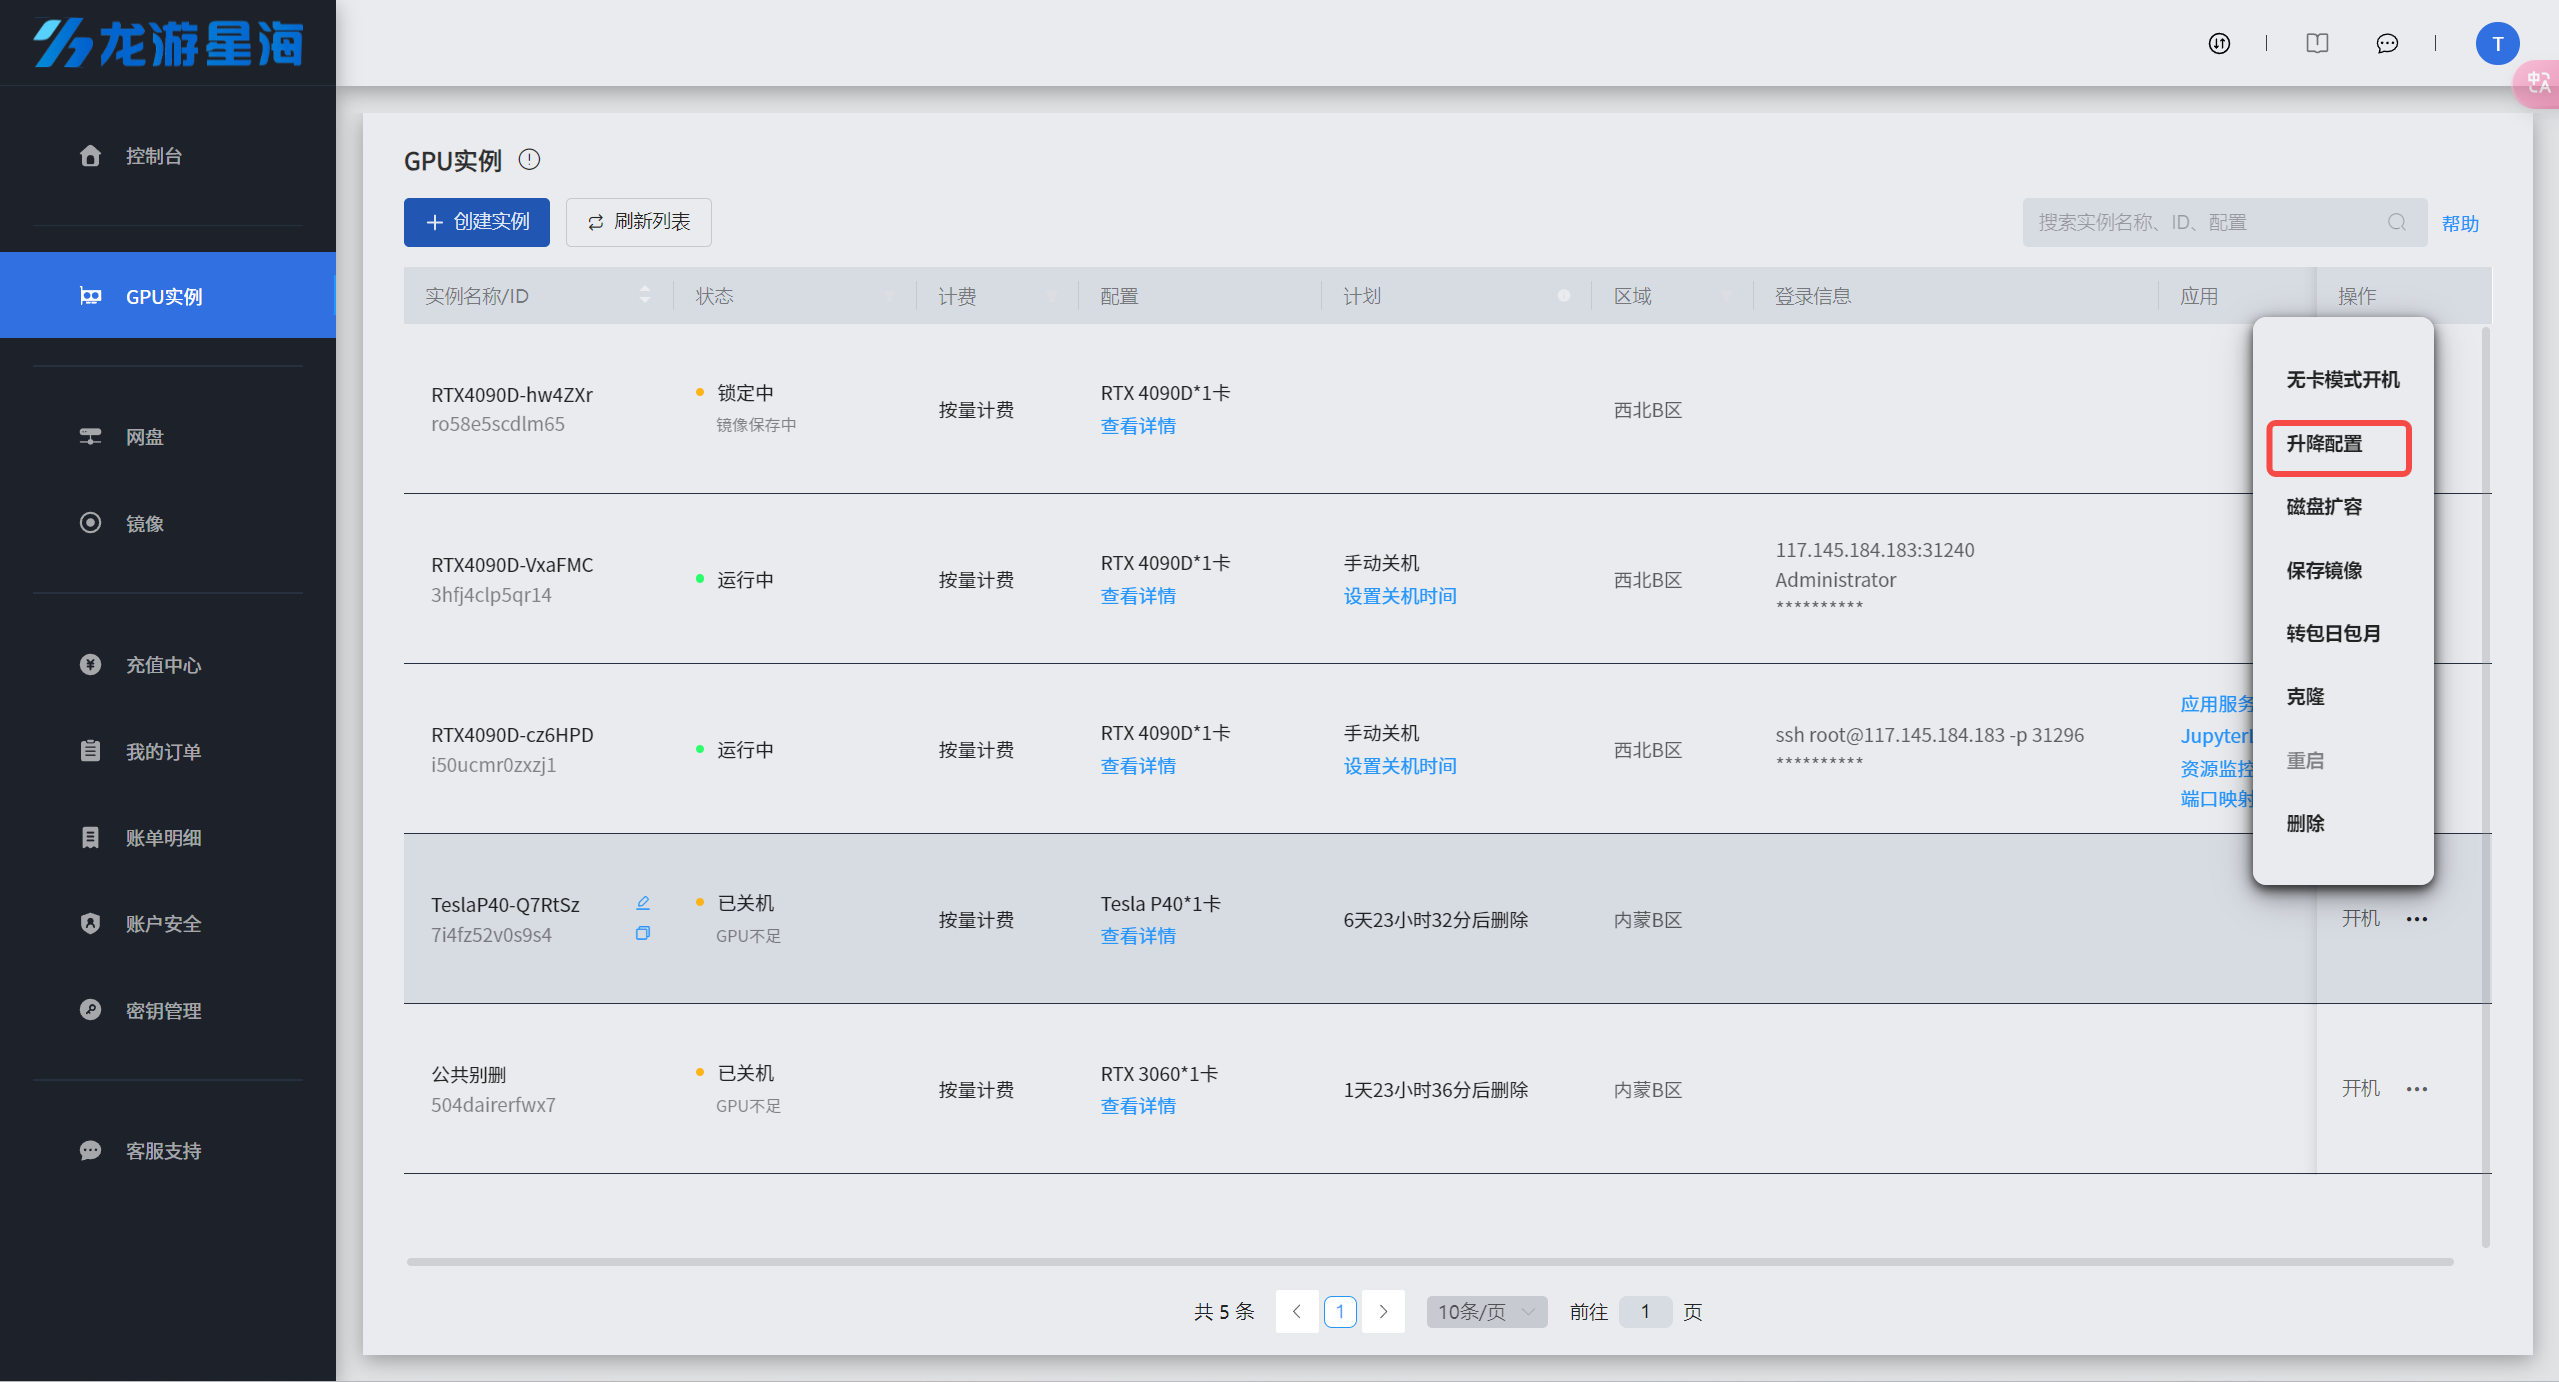
Task: Go to 镜像 in the sidebar
Action: pos(145,523)
